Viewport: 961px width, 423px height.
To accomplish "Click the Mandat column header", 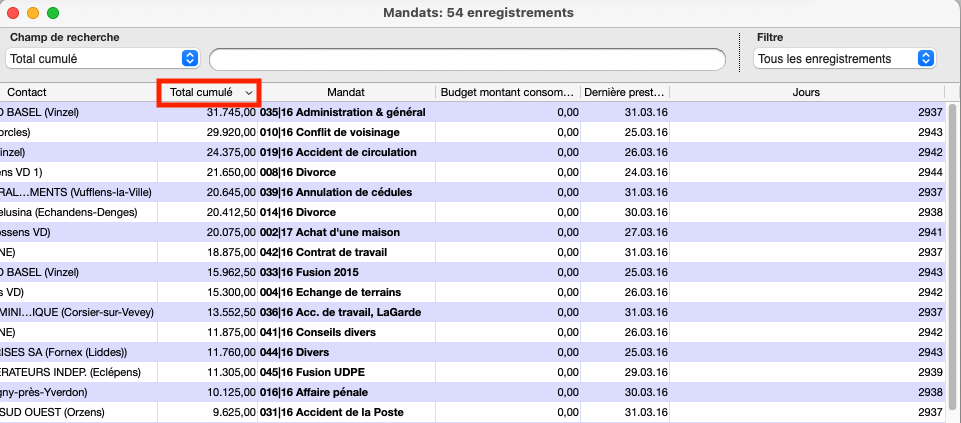I will [x=346, y=93].
